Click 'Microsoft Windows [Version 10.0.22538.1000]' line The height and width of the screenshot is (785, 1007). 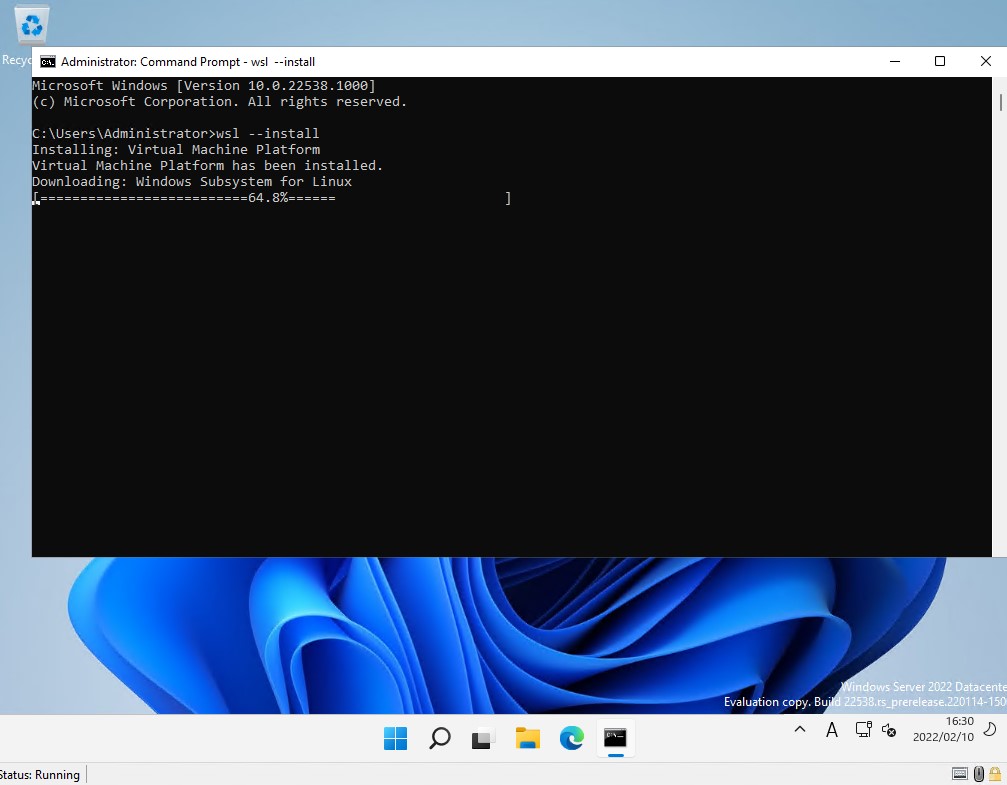point(204,85)
